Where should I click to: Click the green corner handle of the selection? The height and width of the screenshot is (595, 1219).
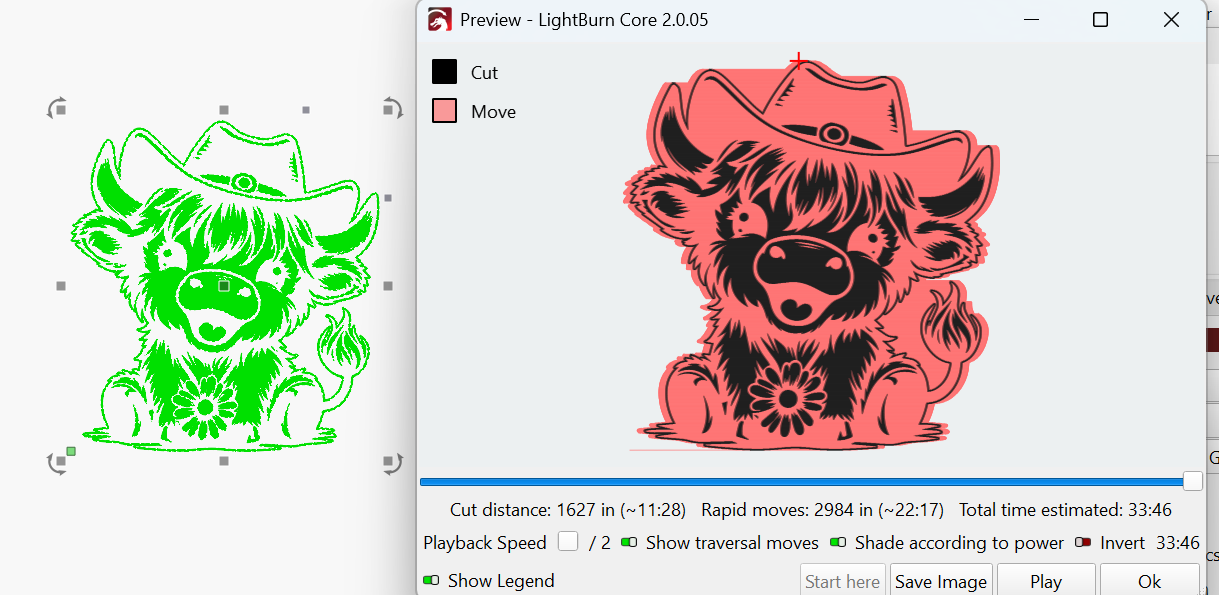71,452
